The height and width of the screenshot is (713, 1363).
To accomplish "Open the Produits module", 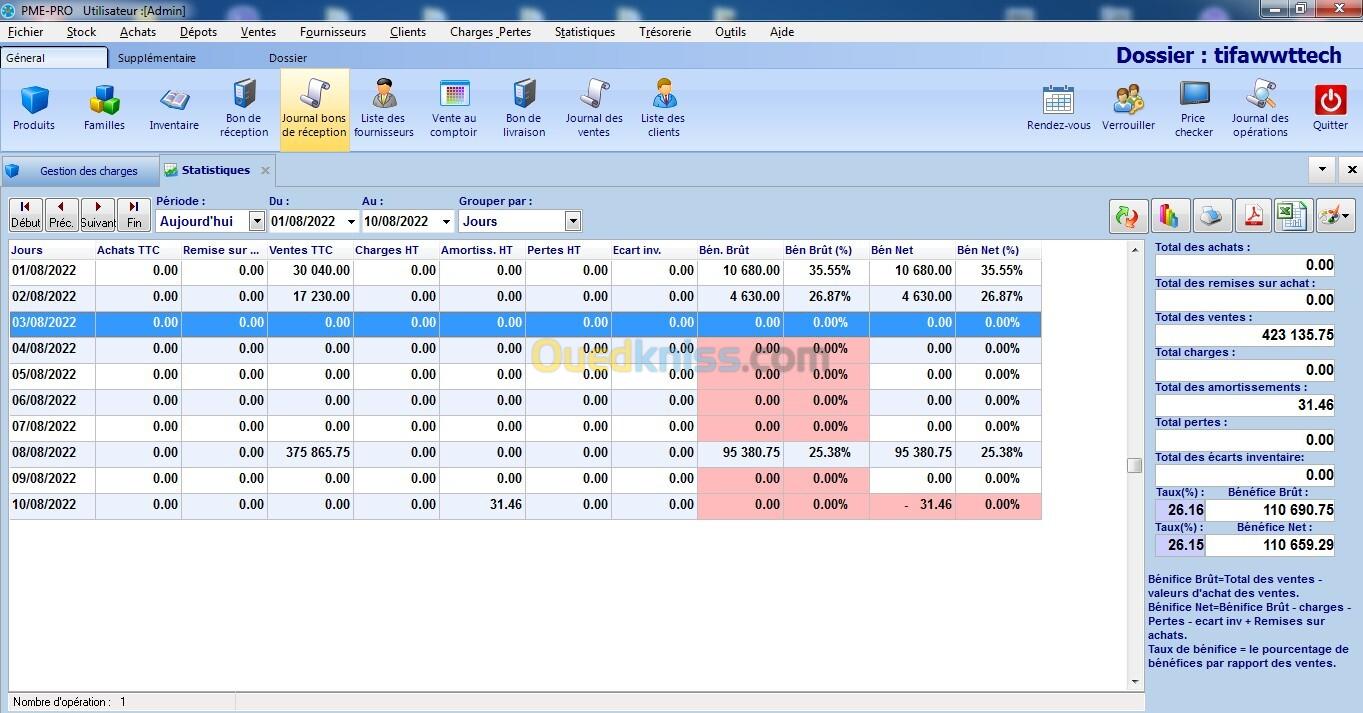I will click(34, 108).
